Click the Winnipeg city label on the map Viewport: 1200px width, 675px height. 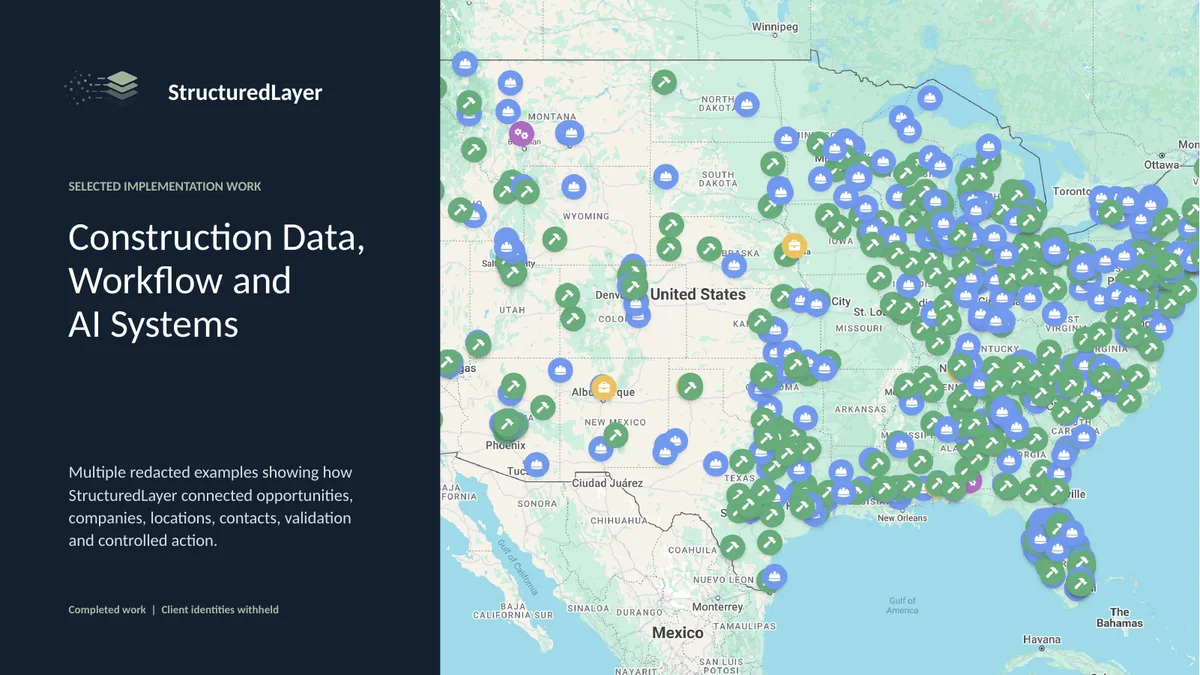click(775, 27)
